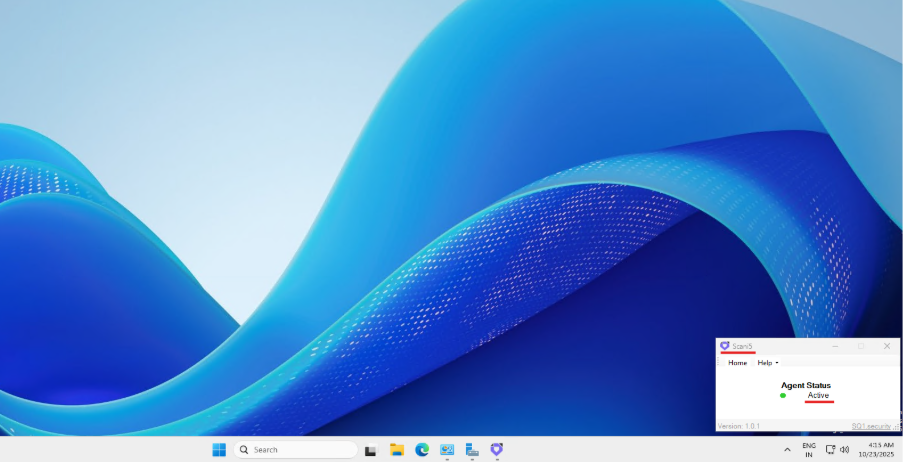Open the taskbar app left of Scani5
This screenshot has height=462, width=903.
point(472,450)
